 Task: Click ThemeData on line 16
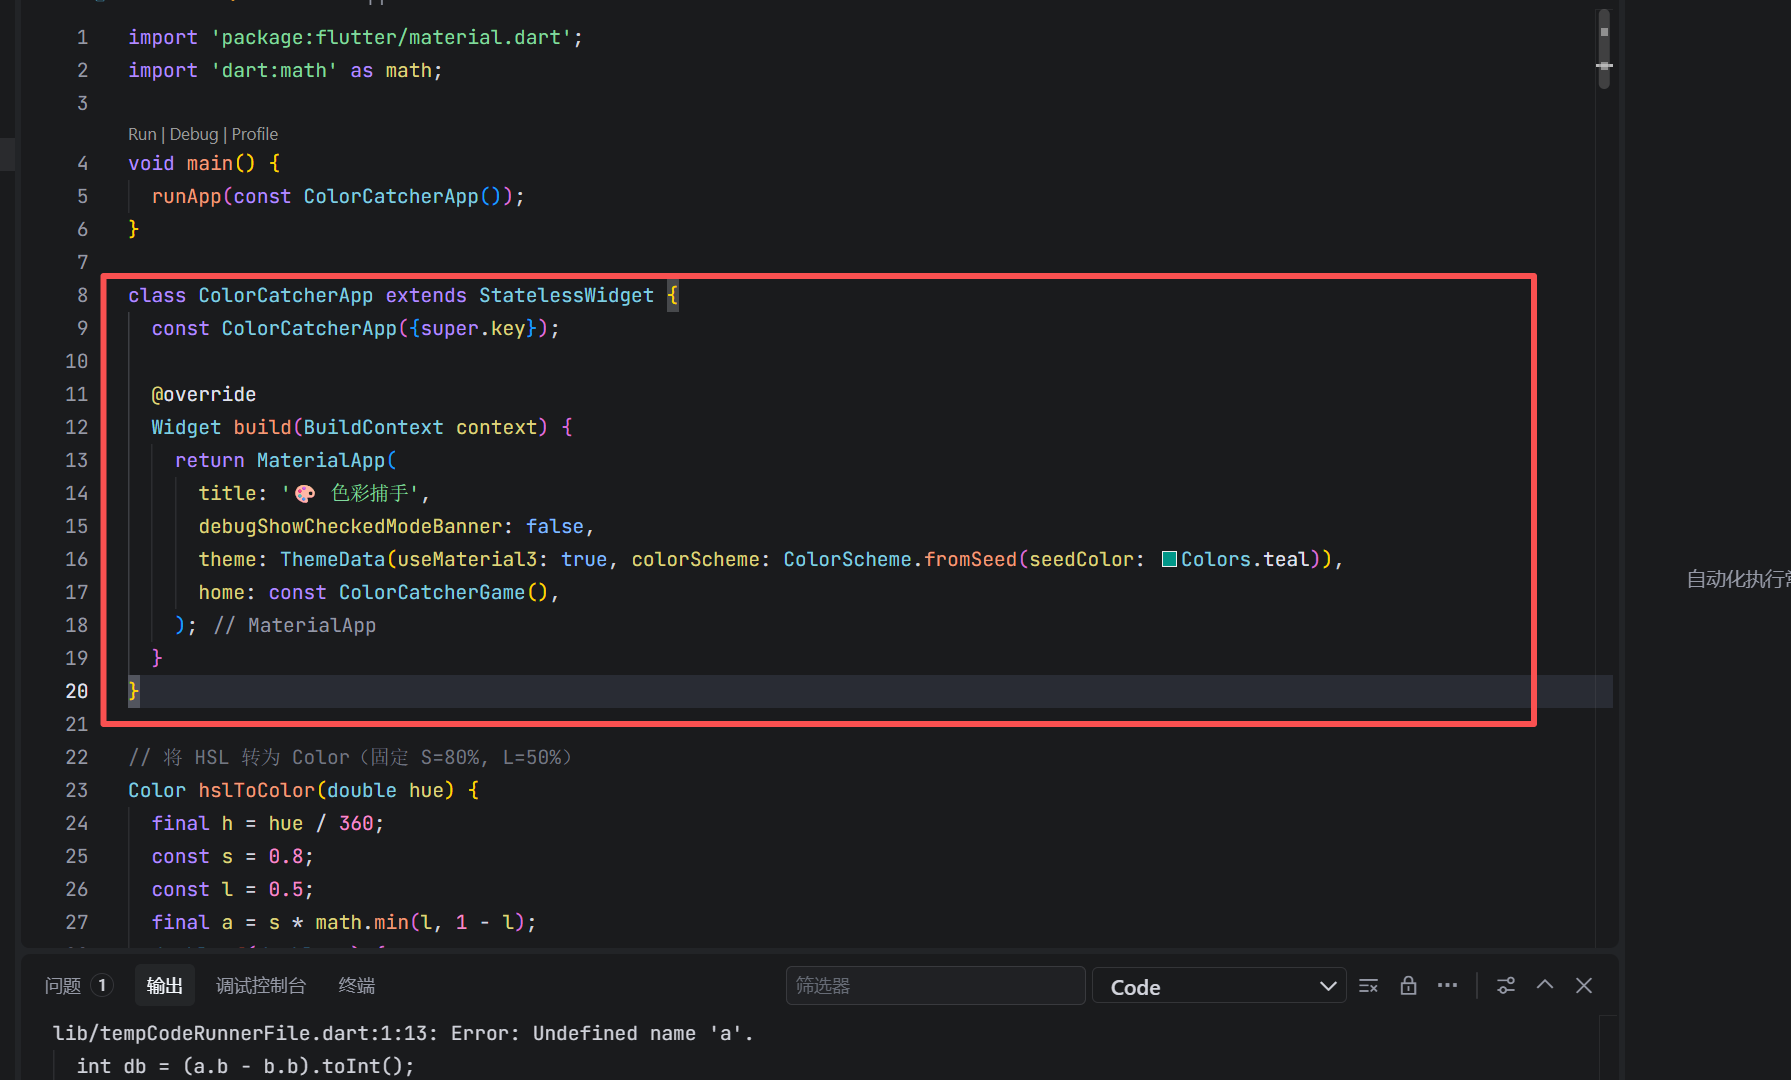[x=333, y=559]
